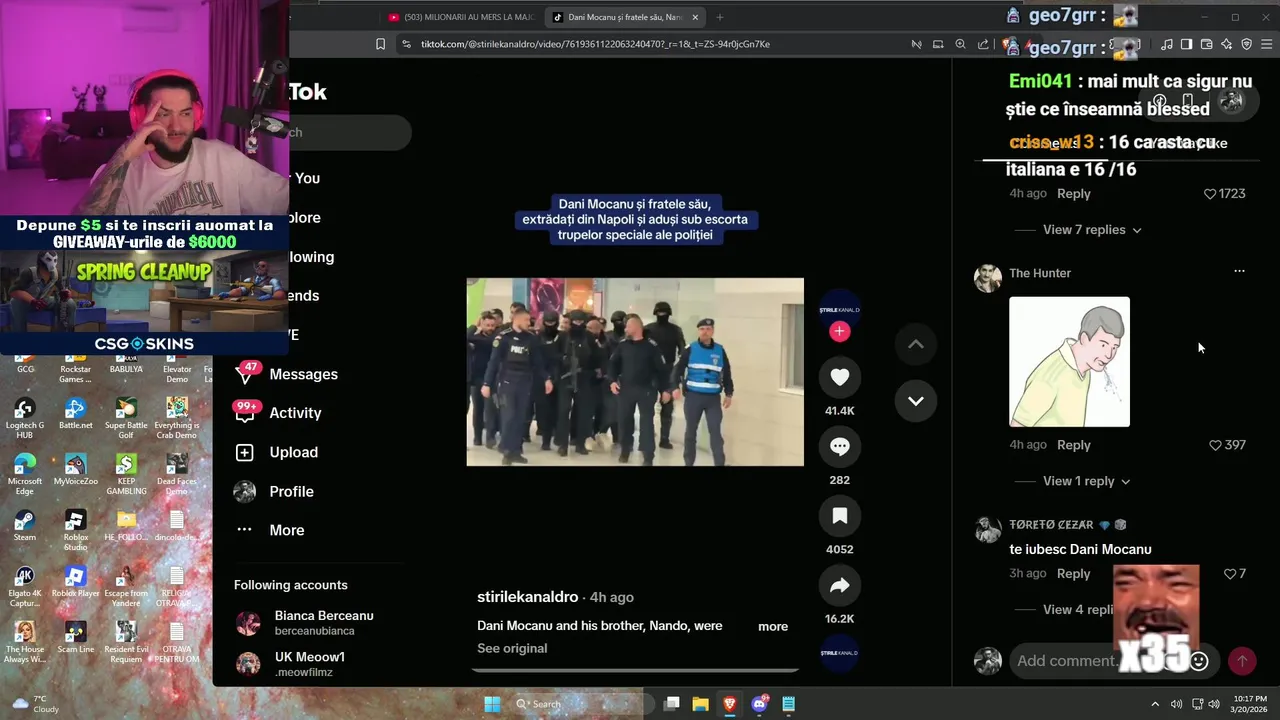
Task: Open UK Meoow1 in Following accounts
Action: coord(290,664)
